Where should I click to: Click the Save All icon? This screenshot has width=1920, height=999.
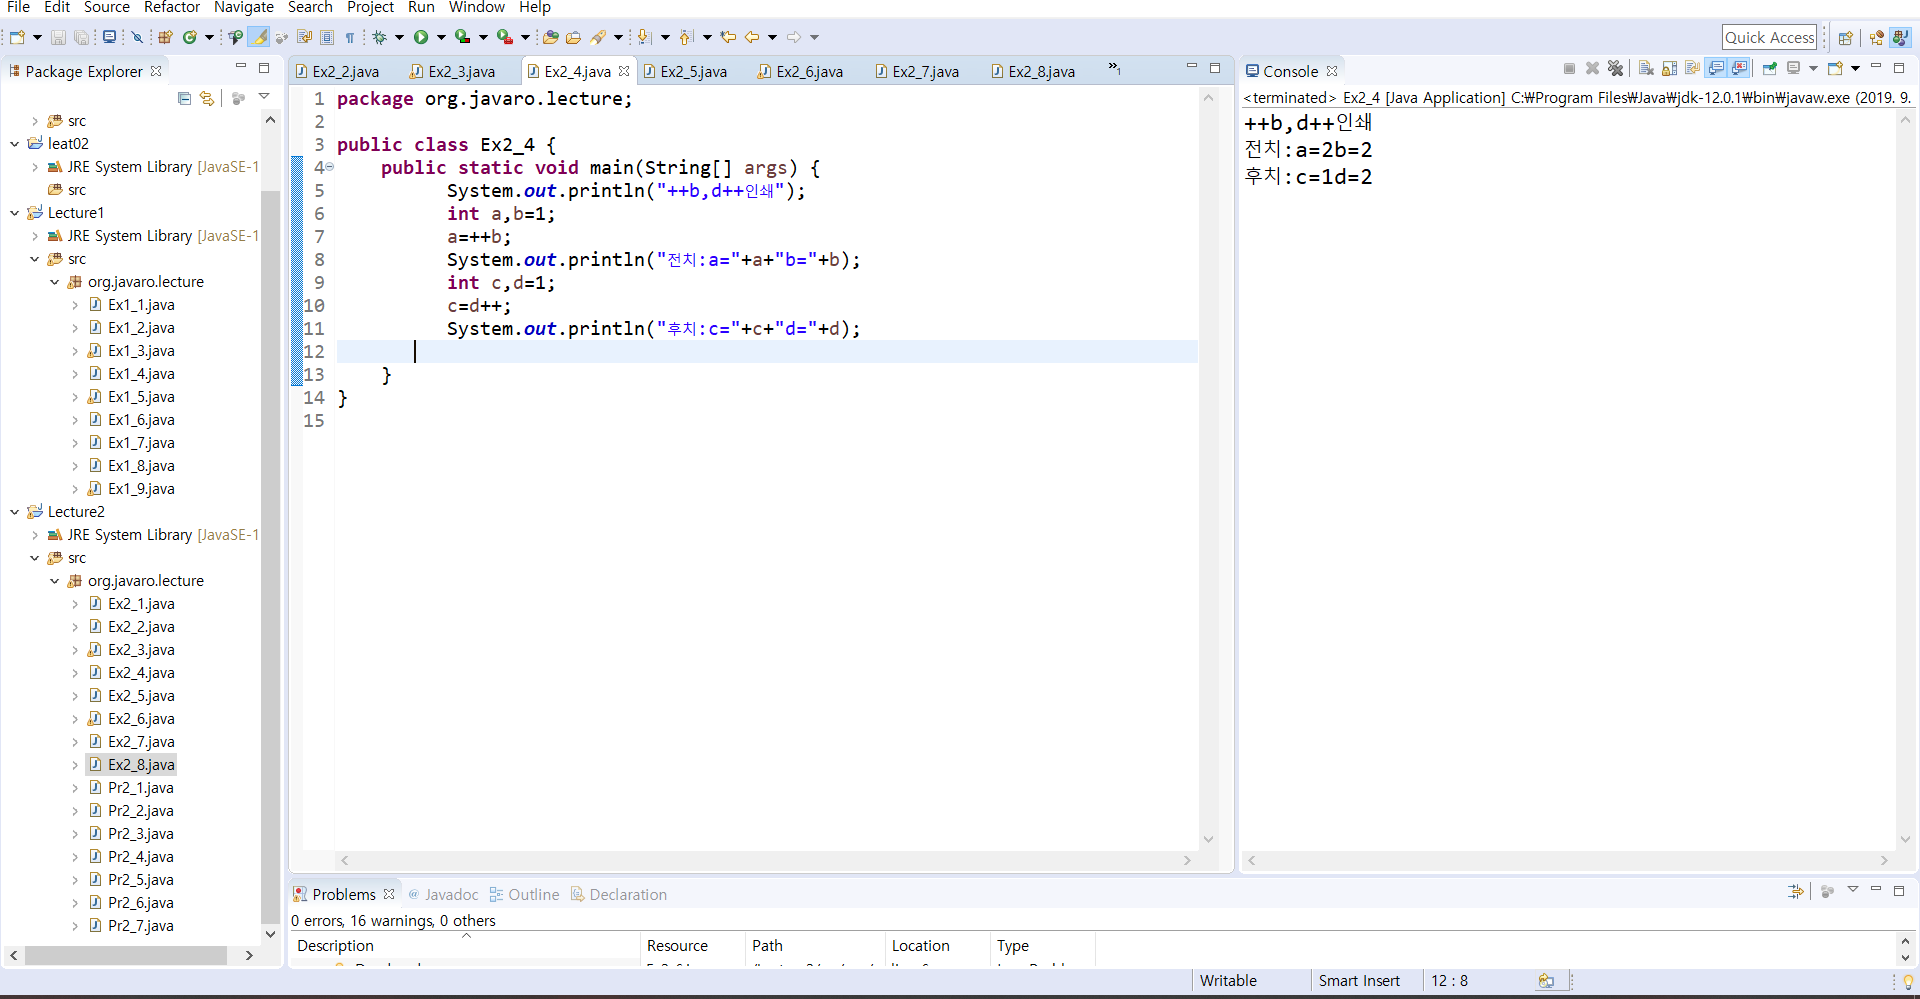81,37
